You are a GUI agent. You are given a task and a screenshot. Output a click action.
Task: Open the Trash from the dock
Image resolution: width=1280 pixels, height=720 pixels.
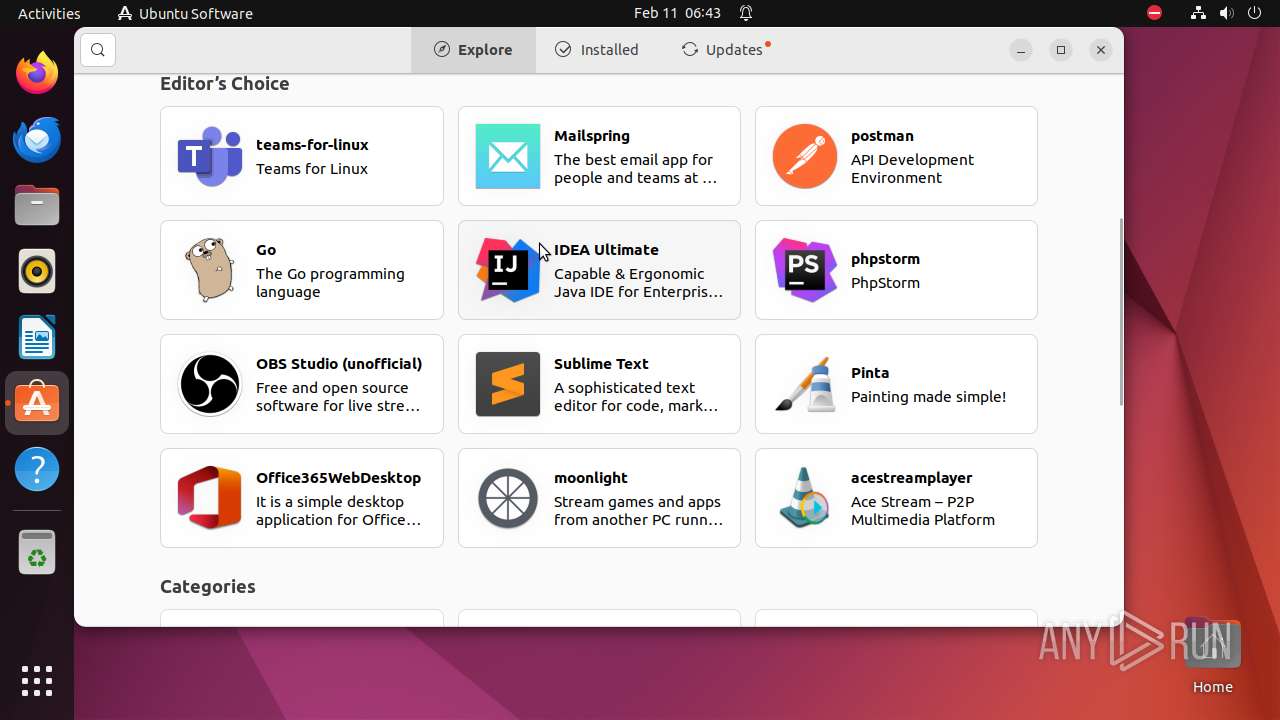[37, 552]
